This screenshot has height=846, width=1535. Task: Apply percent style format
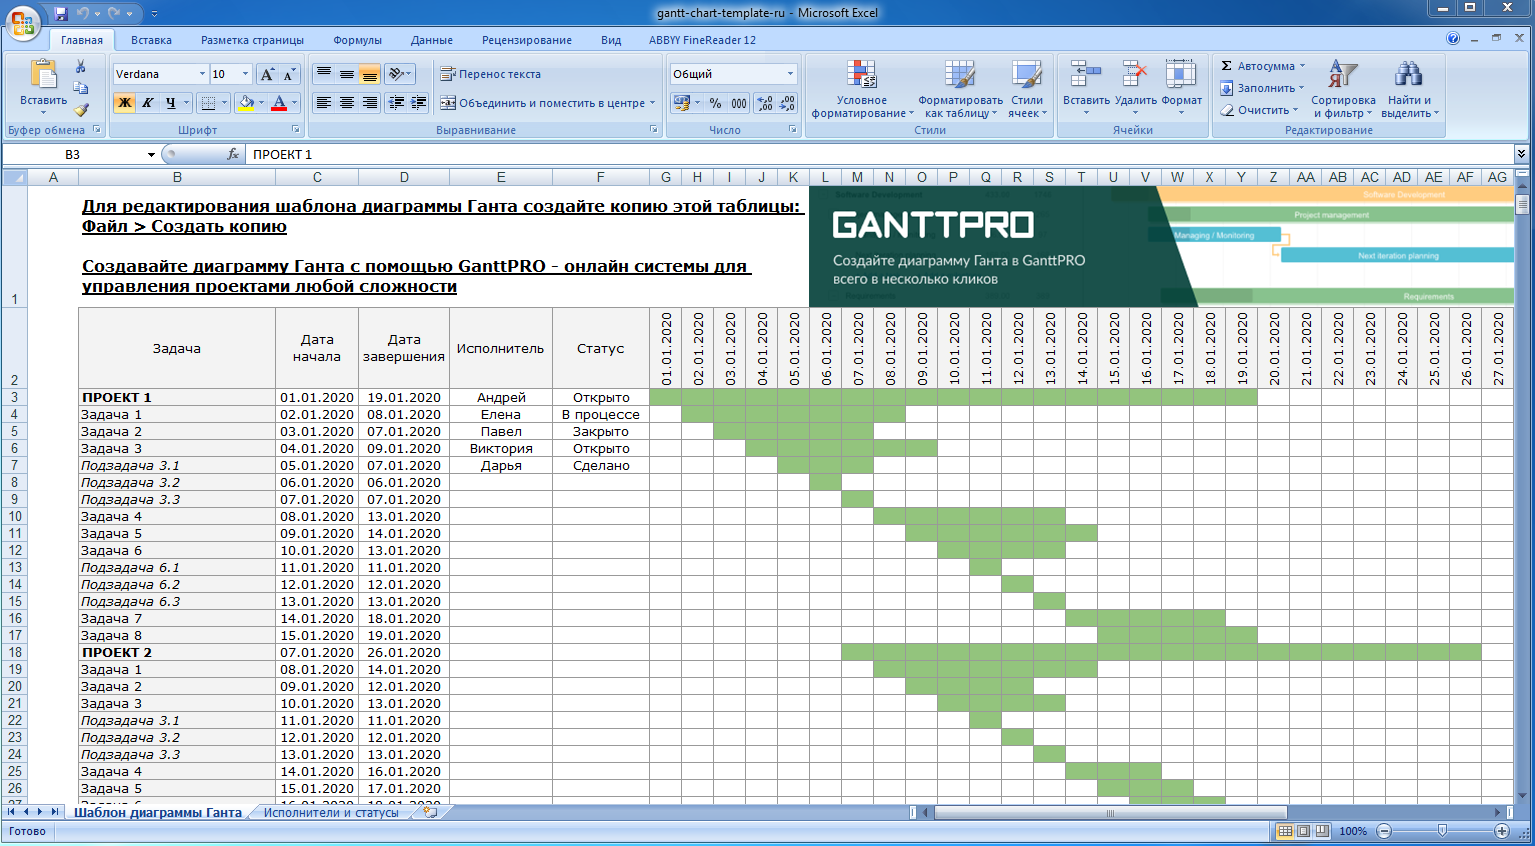click(715, 102)
